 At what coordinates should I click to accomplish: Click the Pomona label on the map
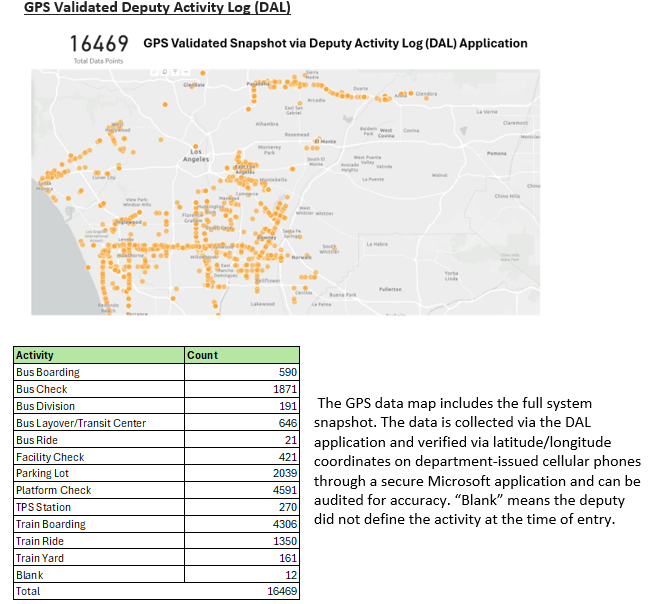tap(496, 154)
